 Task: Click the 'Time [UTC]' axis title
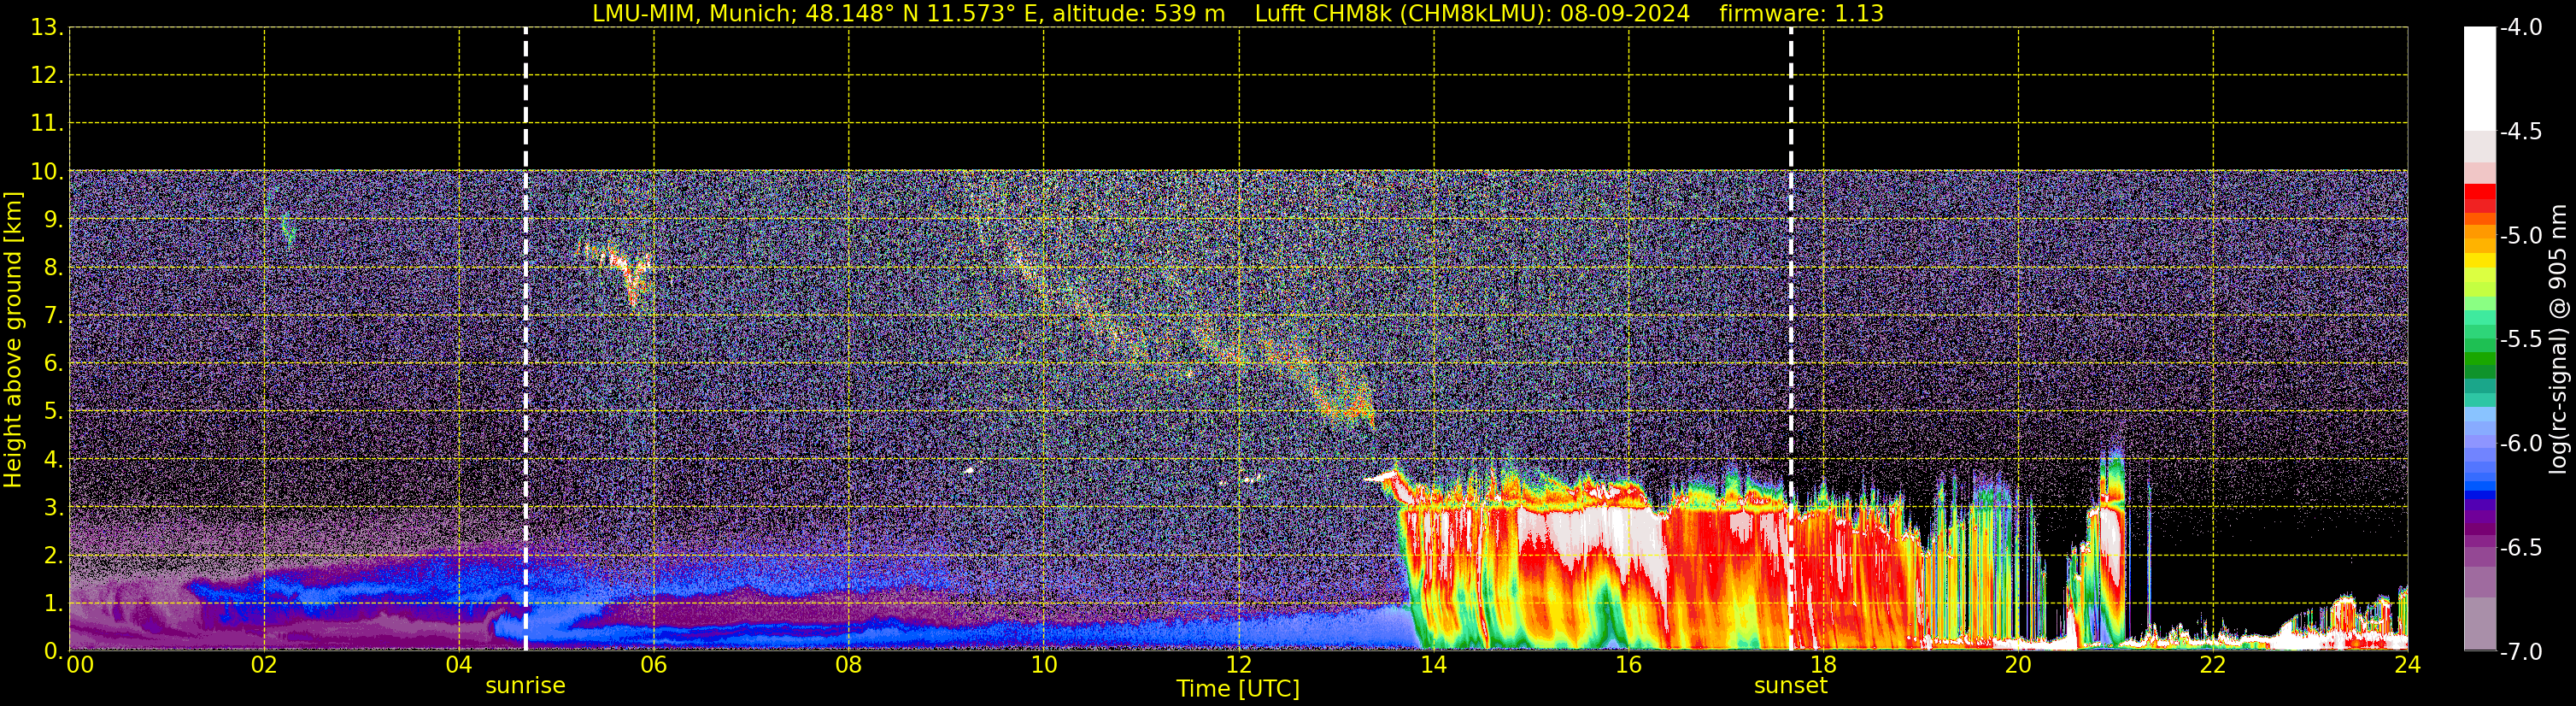(1238, 689)
